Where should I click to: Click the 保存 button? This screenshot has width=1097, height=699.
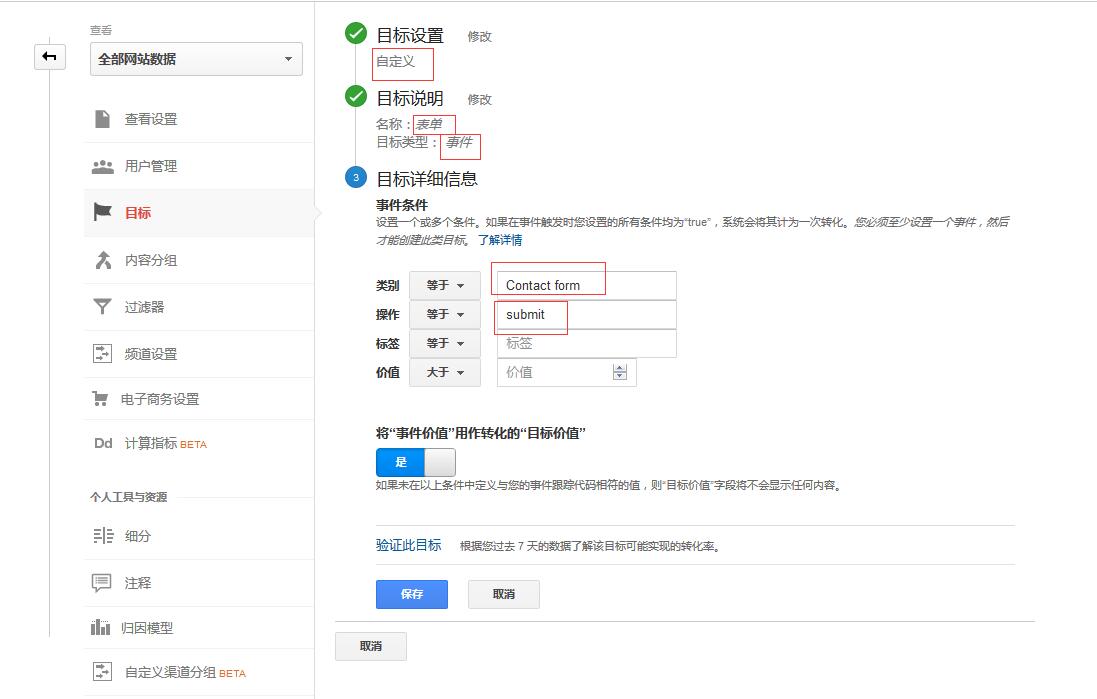tap(411, 594)
